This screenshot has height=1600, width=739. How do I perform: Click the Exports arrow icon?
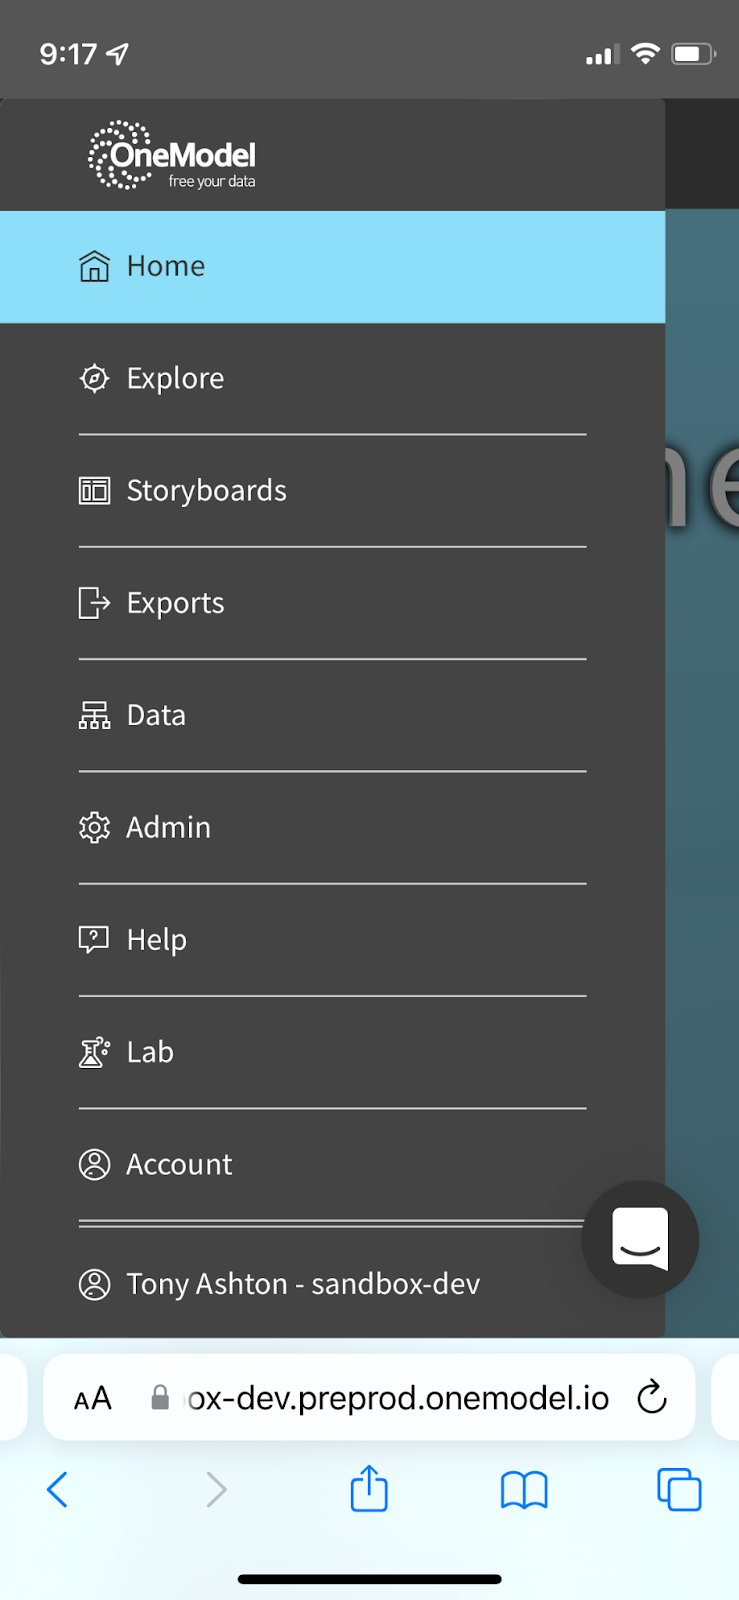point(94,603)
